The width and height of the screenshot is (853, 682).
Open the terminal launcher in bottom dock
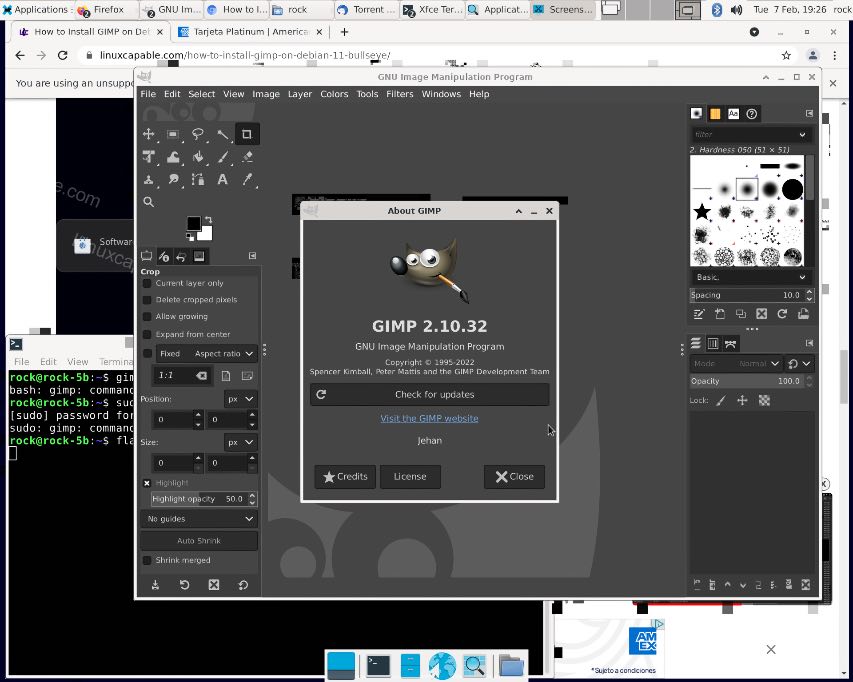click(x=378, y=666)
